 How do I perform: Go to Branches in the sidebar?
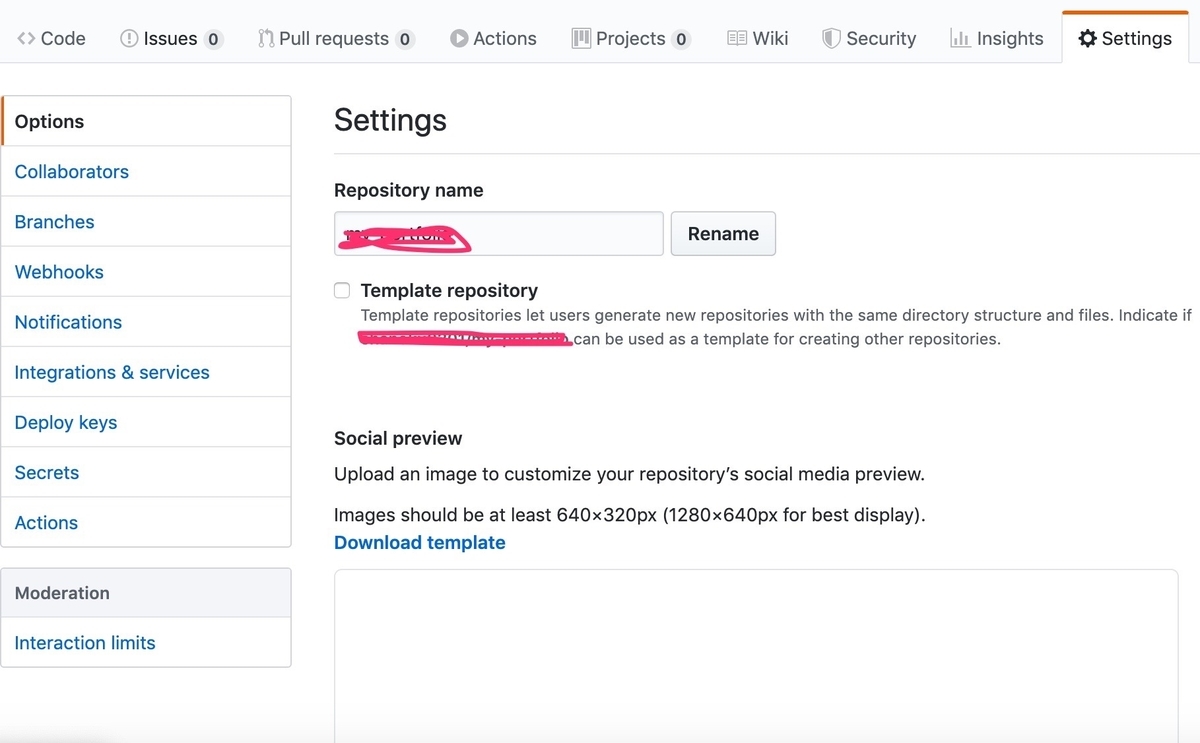pyautogui.click(x=55, y=222)
